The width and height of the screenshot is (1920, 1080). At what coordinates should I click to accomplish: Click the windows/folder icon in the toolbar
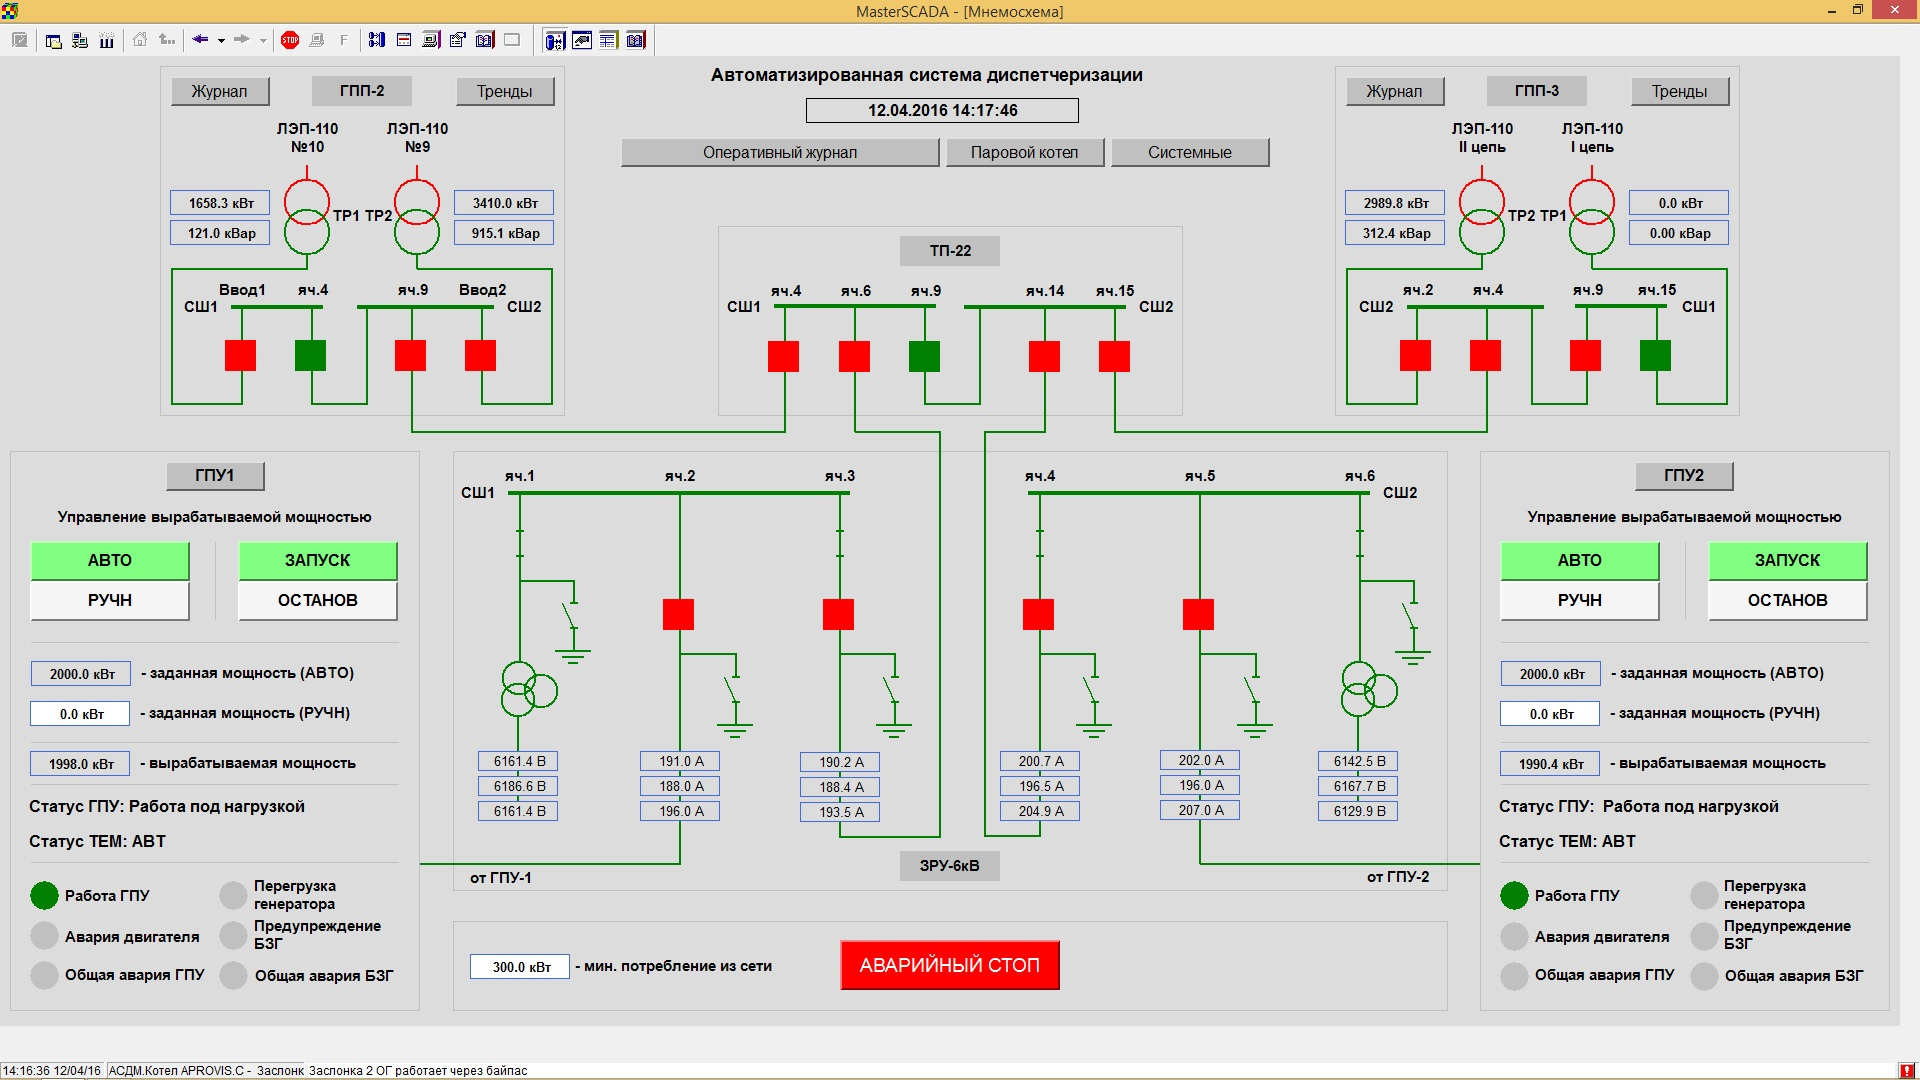pos(54,40)
